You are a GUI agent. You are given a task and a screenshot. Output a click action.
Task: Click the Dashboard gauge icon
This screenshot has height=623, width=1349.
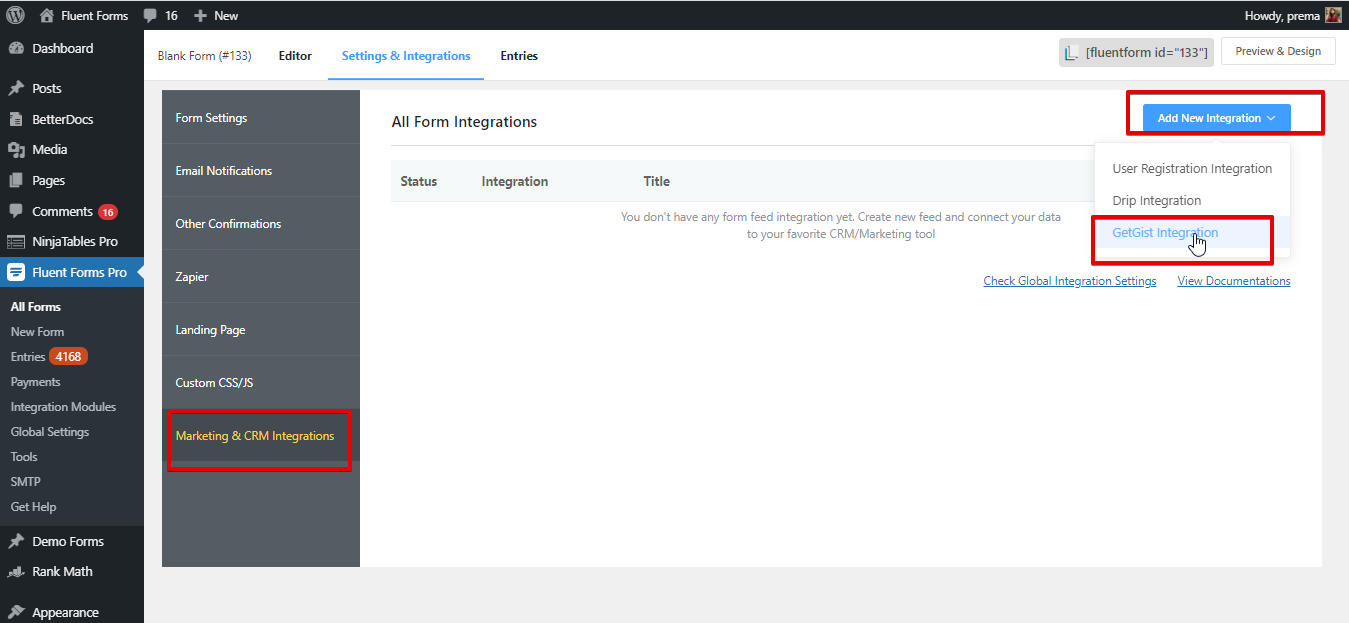pos(16,48)
